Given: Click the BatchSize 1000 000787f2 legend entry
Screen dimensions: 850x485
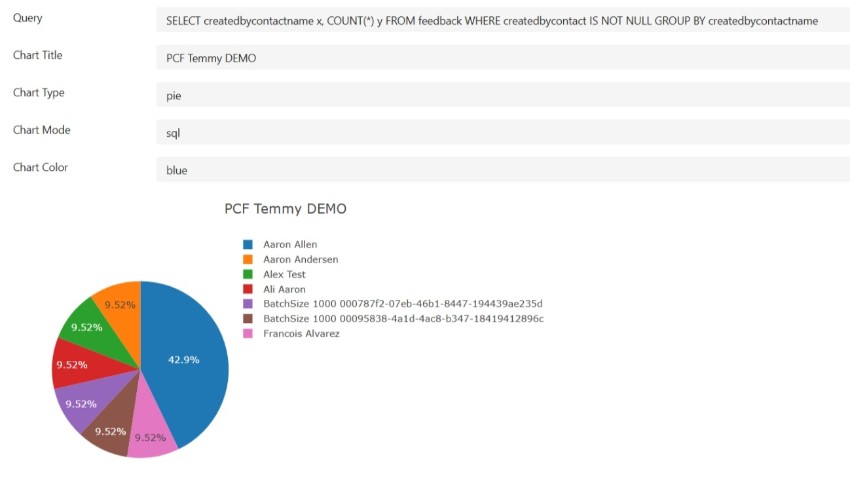Looking at the screenshot, I should [x=403, y=303].
